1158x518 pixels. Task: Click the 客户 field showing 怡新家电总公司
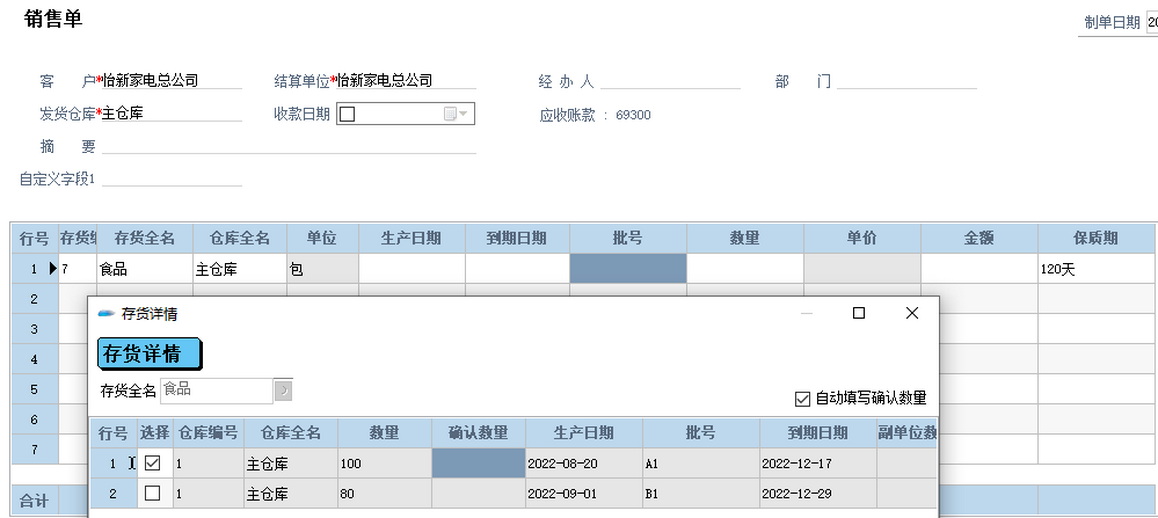(170, 81)
